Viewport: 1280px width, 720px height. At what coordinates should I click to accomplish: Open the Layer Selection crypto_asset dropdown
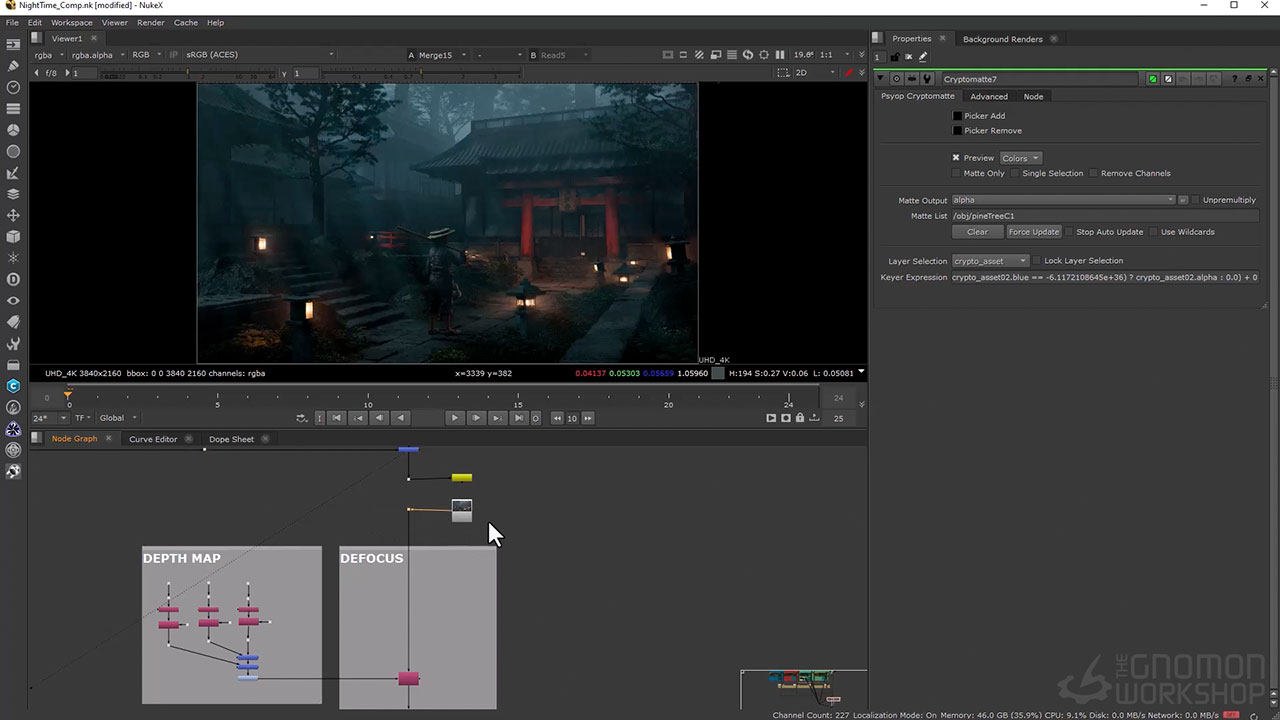coord(989,261)
